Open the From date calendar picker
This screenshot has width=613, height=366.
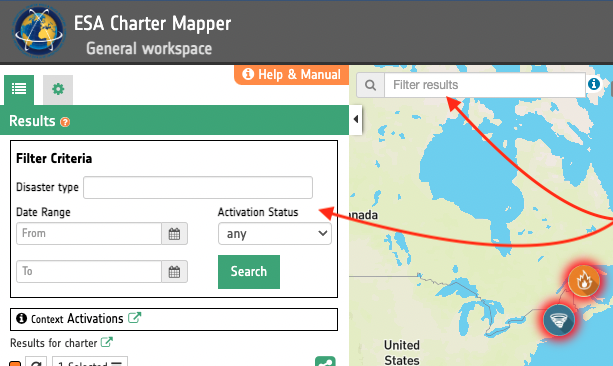(174, 234)
